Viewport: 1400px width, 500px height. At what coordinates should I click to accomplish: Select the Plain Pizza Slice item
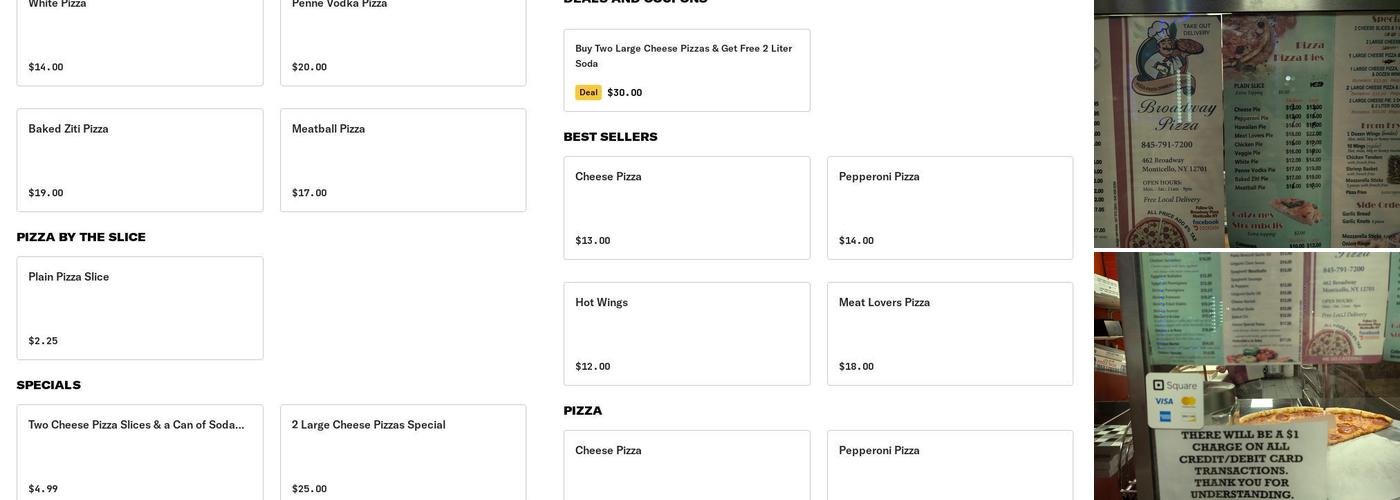coord(140,308)
